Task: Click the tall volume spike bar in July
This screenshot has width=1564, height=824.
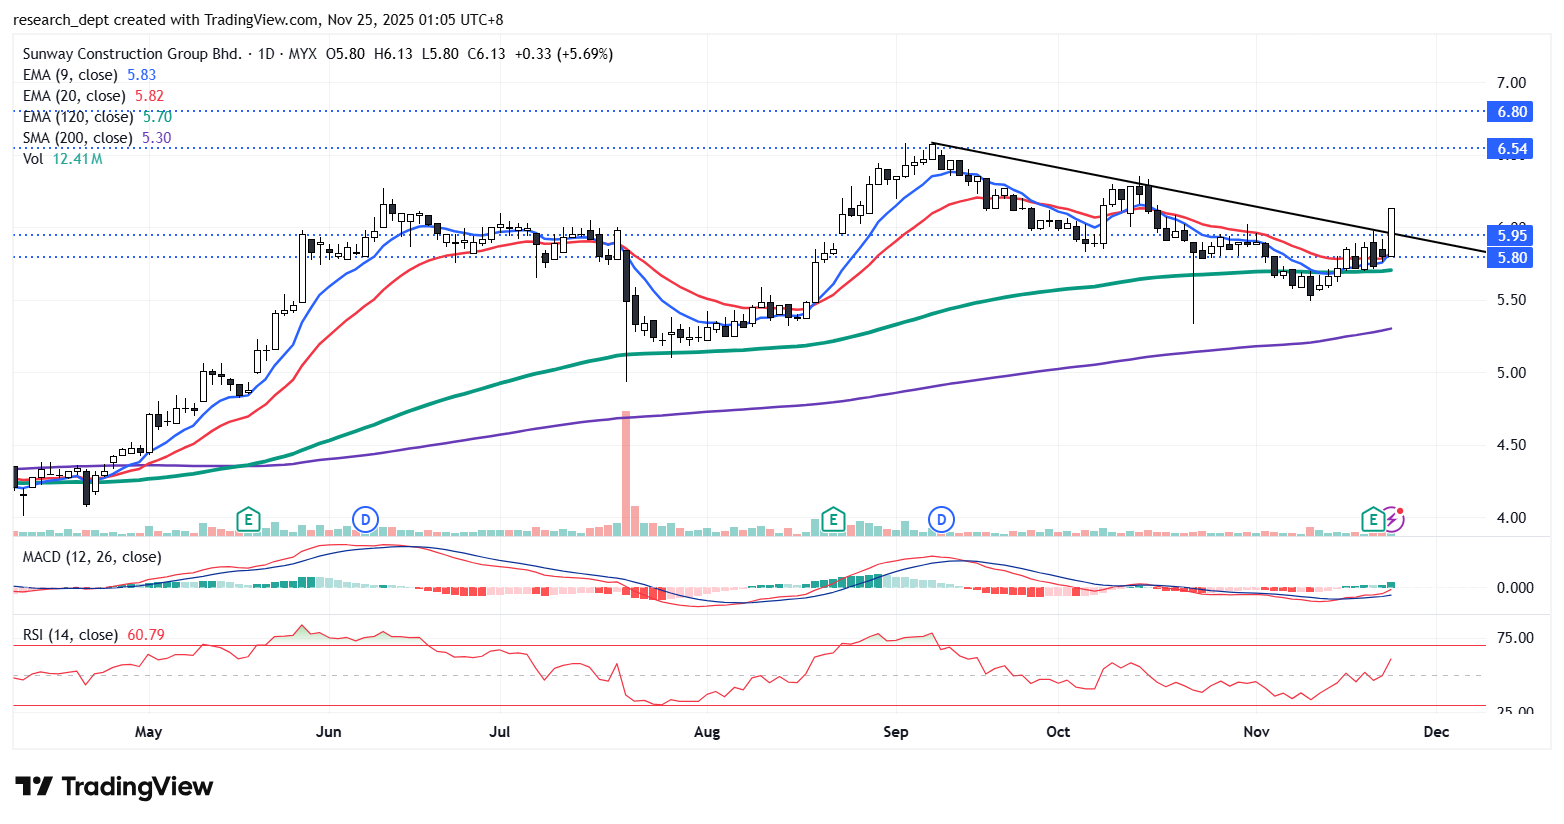Action: 626,472
